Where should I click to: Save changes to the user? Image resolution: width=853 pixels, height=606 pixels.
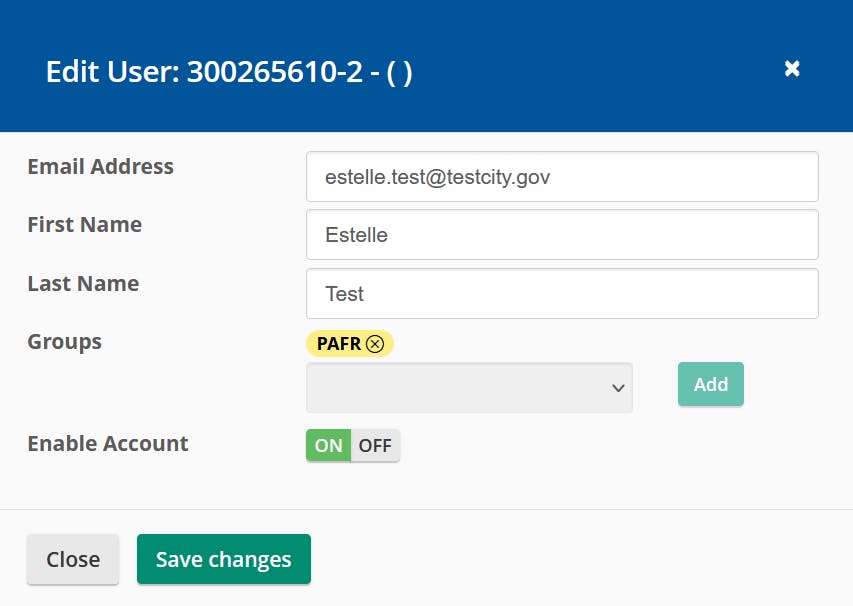(x=224, y=559)
